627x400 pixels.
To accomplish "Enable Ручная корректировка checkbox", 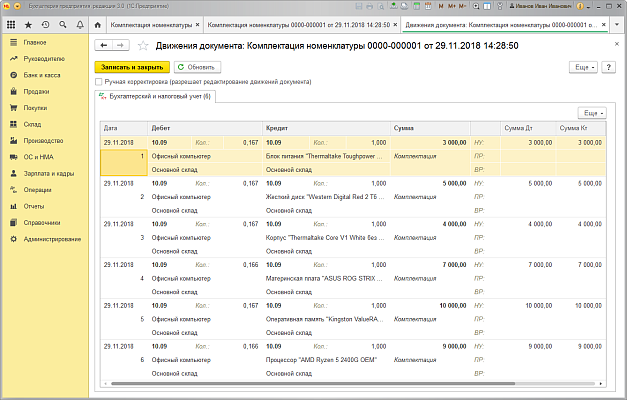I will coord(98,81).
